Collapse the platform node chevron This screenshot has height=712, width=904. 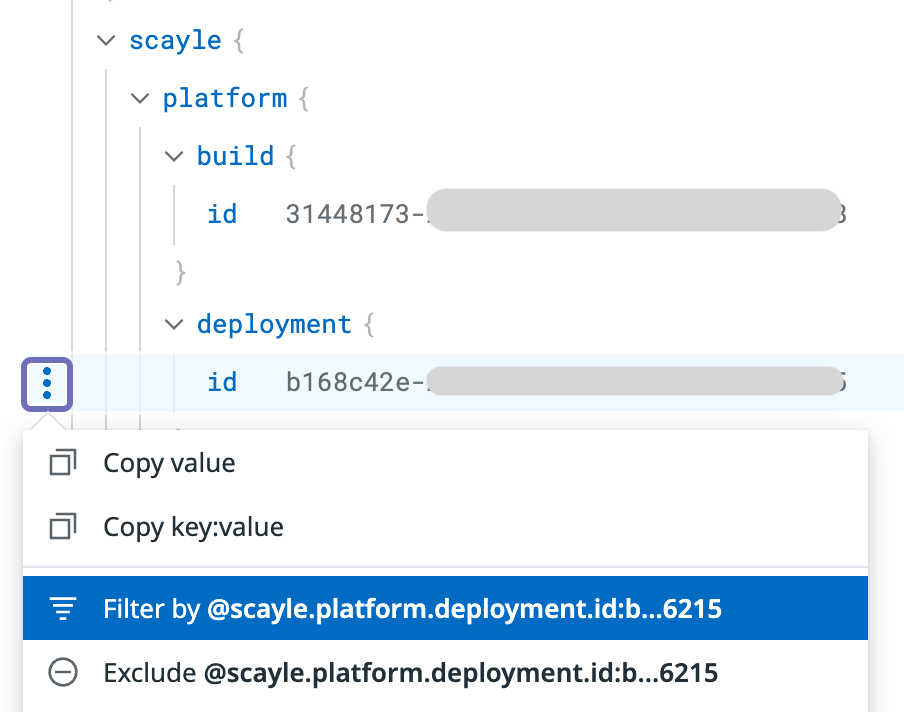[x=139, y=98]
